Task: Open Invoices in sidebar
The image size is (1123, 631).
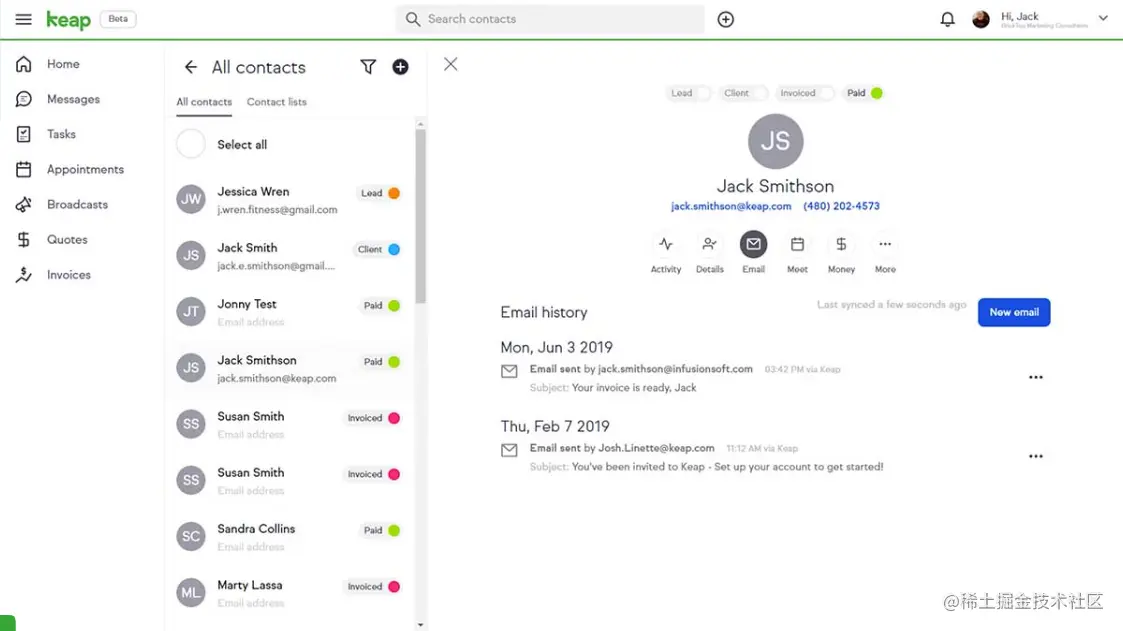Action: (x=69, y=274)
